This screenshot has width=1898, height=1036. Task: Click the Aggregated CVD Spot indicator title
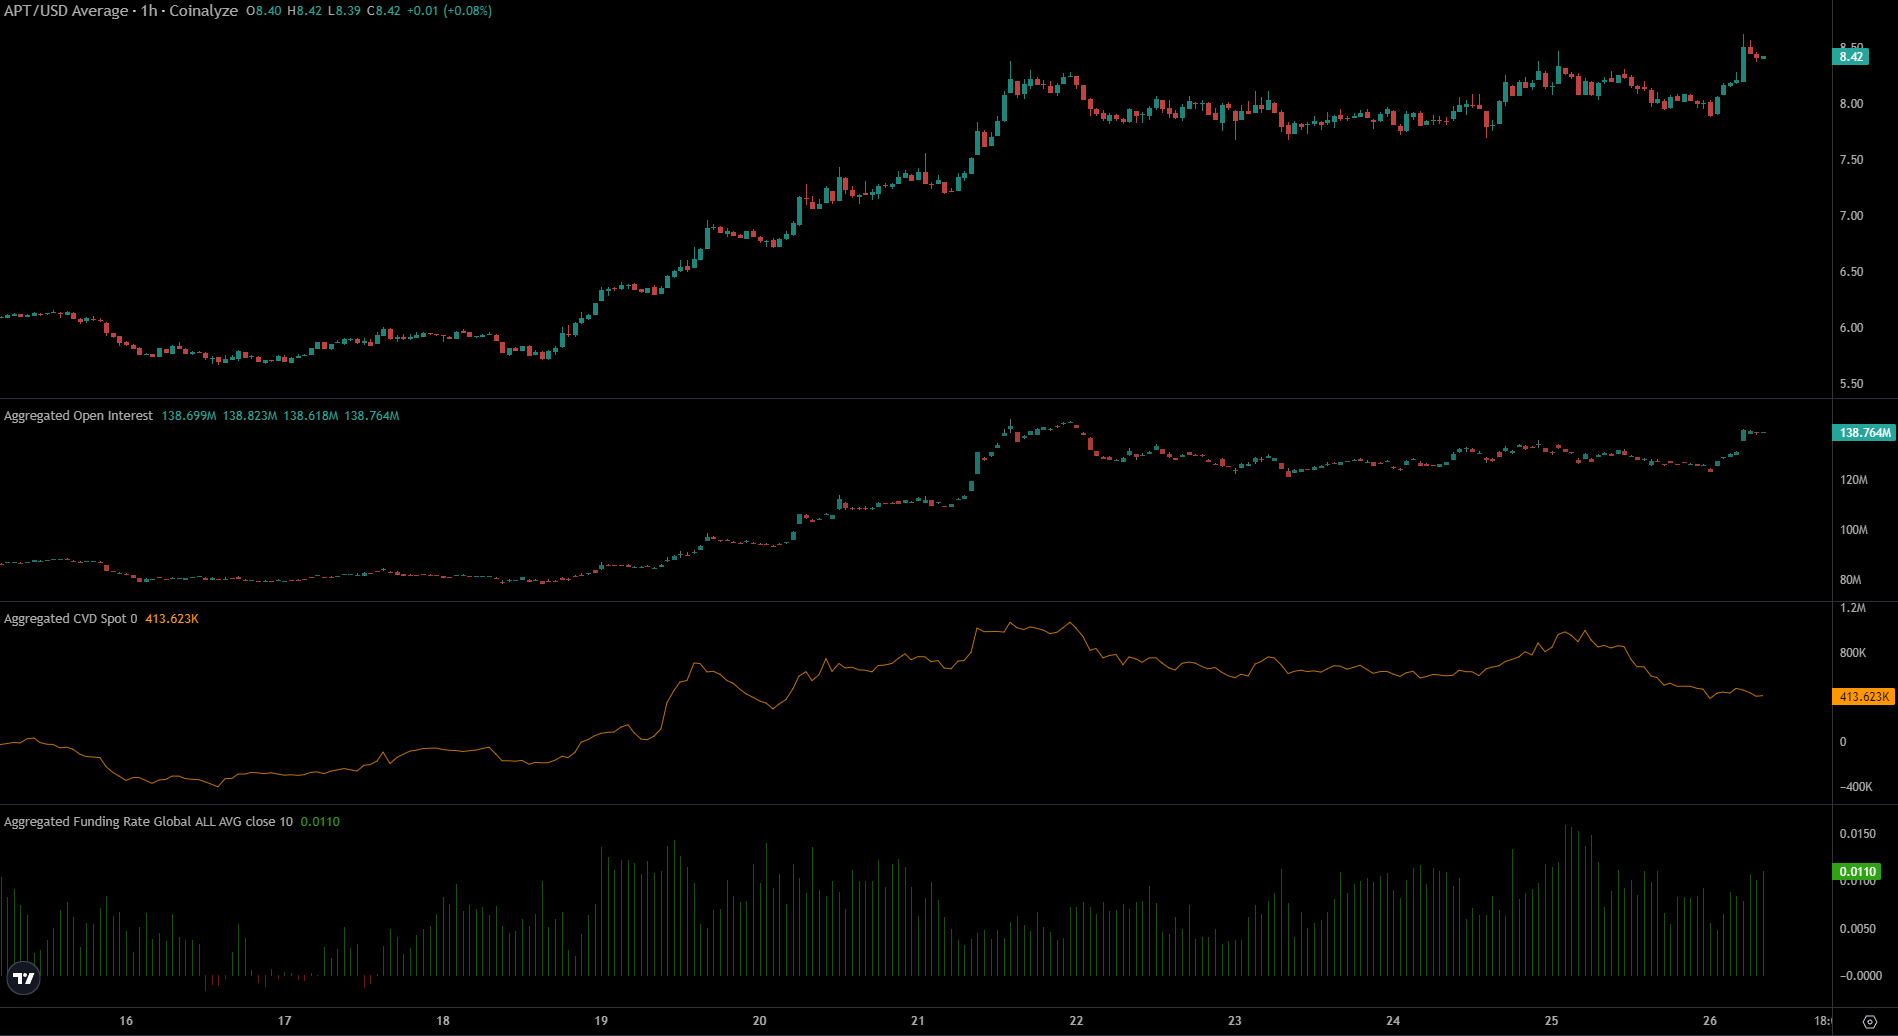click(70, 619)
